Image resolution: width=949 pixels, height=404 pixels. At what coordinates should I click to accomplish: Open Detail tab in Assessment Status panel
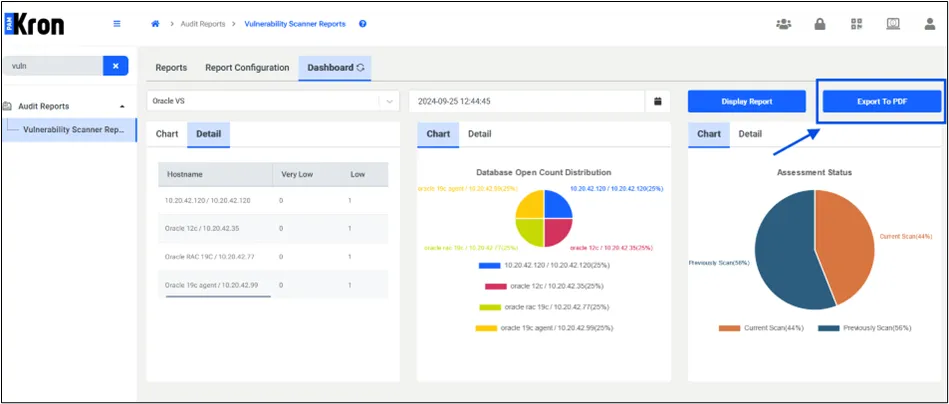750,134
